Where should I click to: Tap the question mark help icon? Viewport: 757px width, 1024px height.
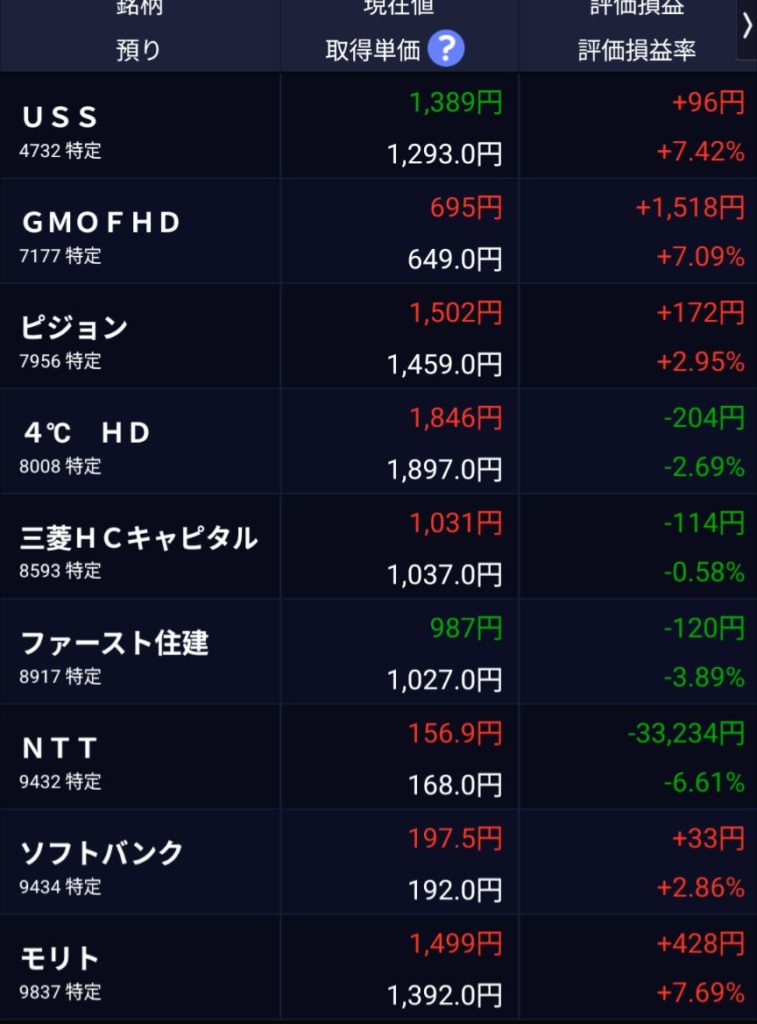pyautogui.click(x=446, y=49)
